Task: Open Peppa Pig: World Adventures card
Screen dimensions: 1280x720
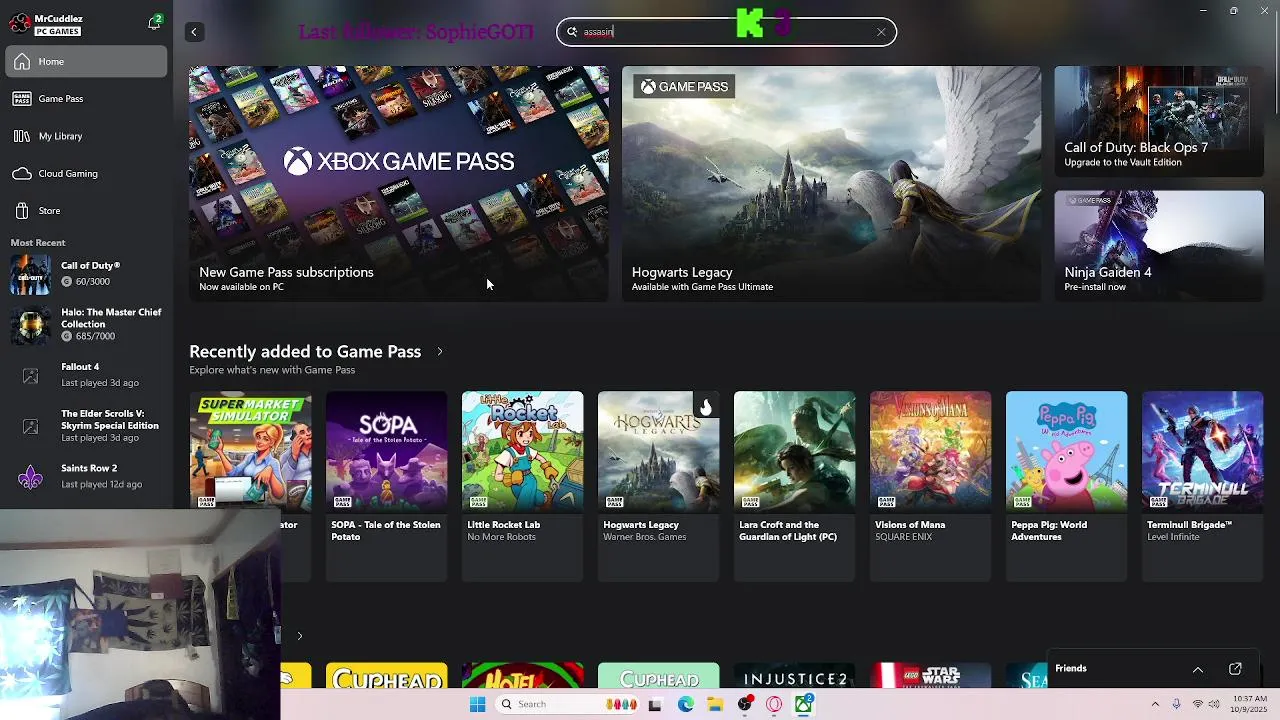Action: pyautogui.click(x=1066, y=486)
